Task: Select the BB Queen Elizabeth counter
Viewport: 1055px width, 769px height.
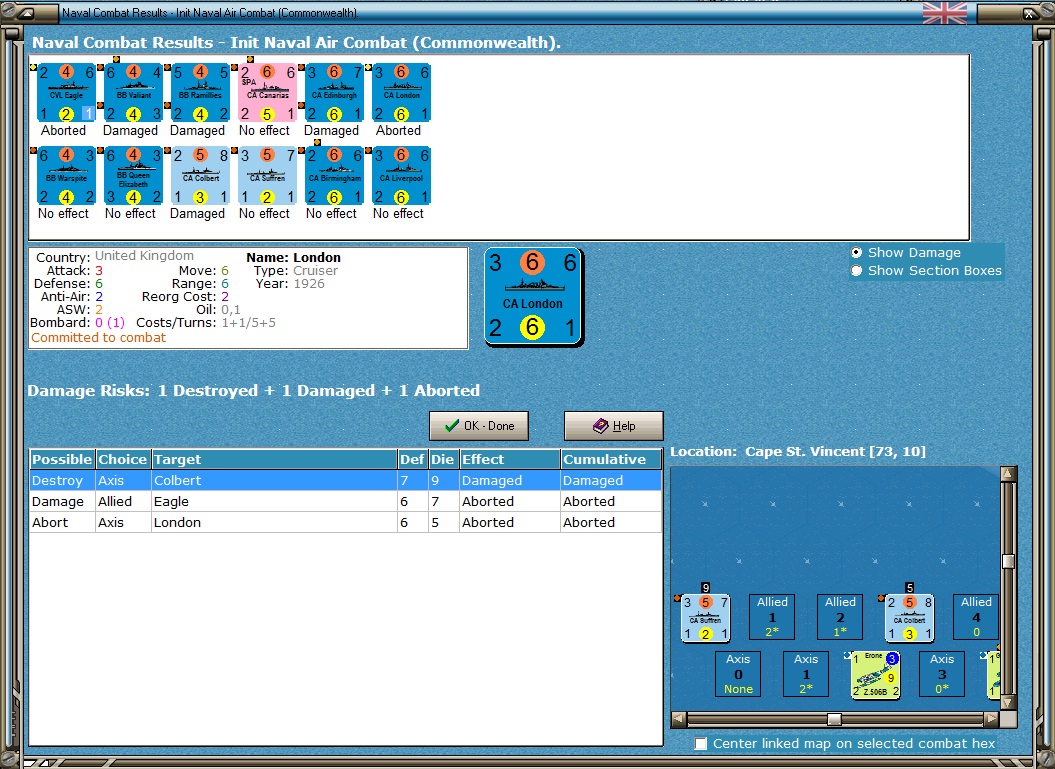Action: pos(133,176)
